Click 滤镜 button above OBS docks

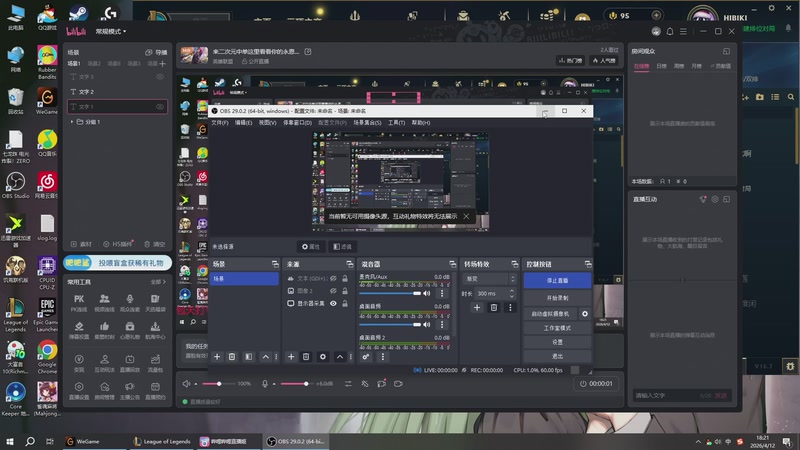pos(342,246)
